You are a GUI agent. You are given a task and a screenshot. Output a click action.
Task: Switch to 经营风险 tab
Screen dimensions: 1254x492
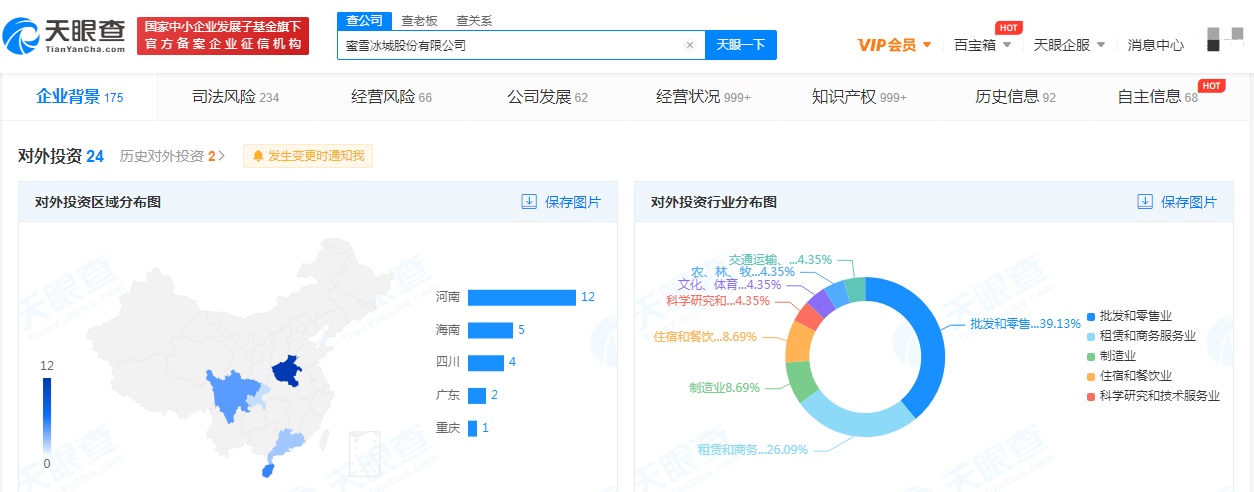(391, 97)
